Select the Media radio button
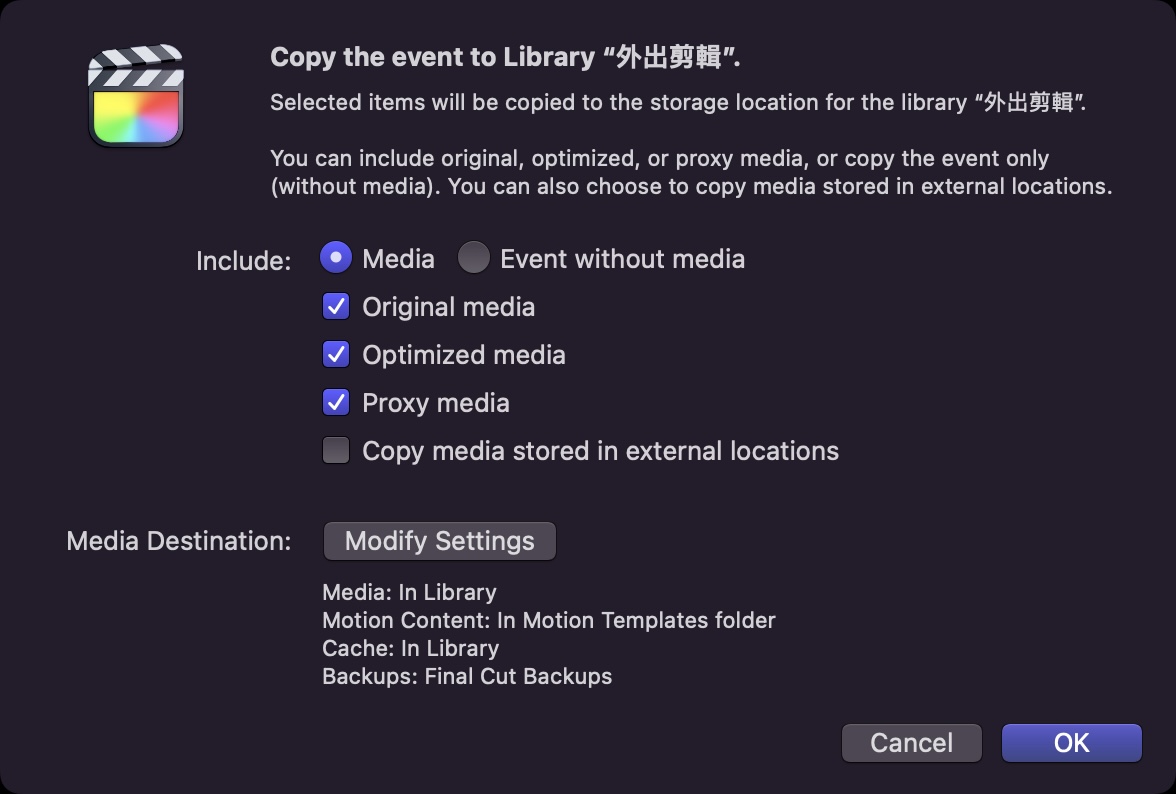Image resolution: width=1176 pixels, height=794 pixels. pos(336,259)
